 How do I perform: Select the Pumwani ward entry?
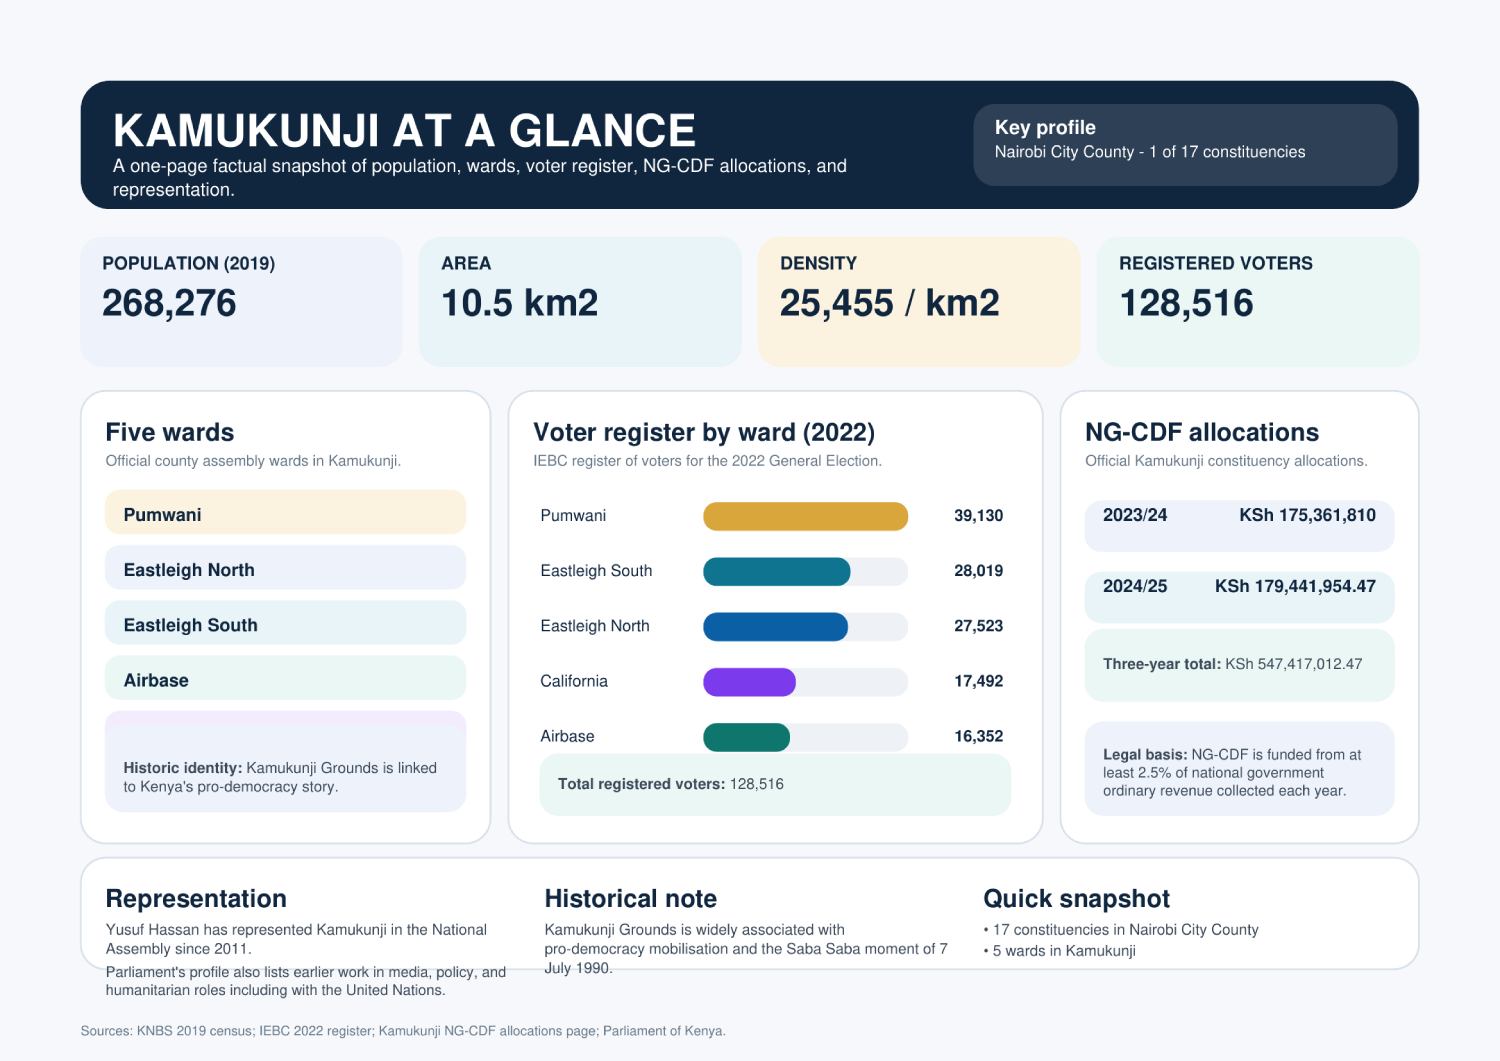click(x=285, y=514)
